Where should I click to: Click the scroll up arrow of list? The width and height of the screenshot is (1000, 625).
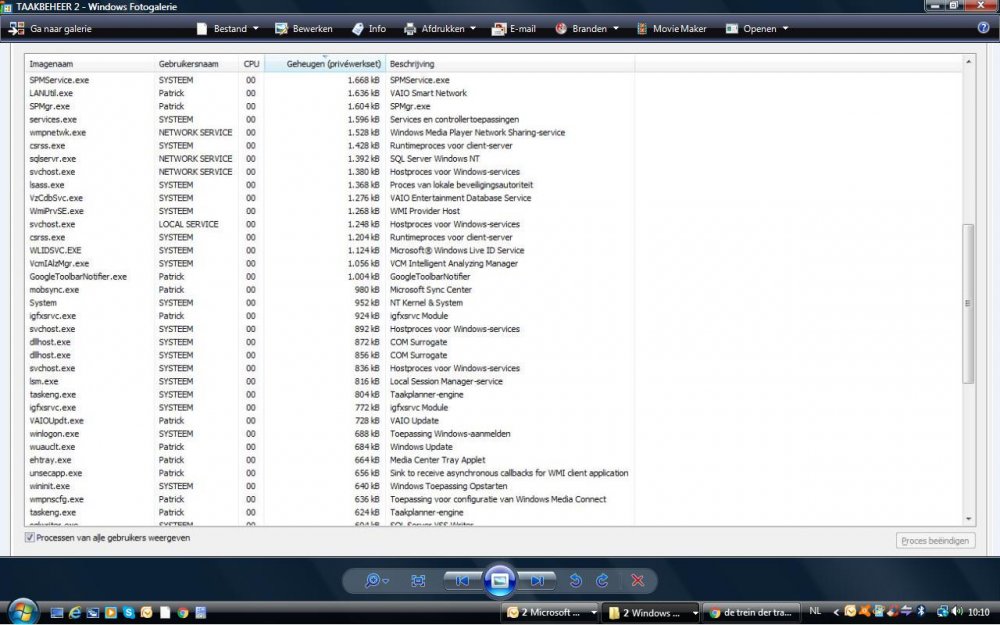click(968, 62)
